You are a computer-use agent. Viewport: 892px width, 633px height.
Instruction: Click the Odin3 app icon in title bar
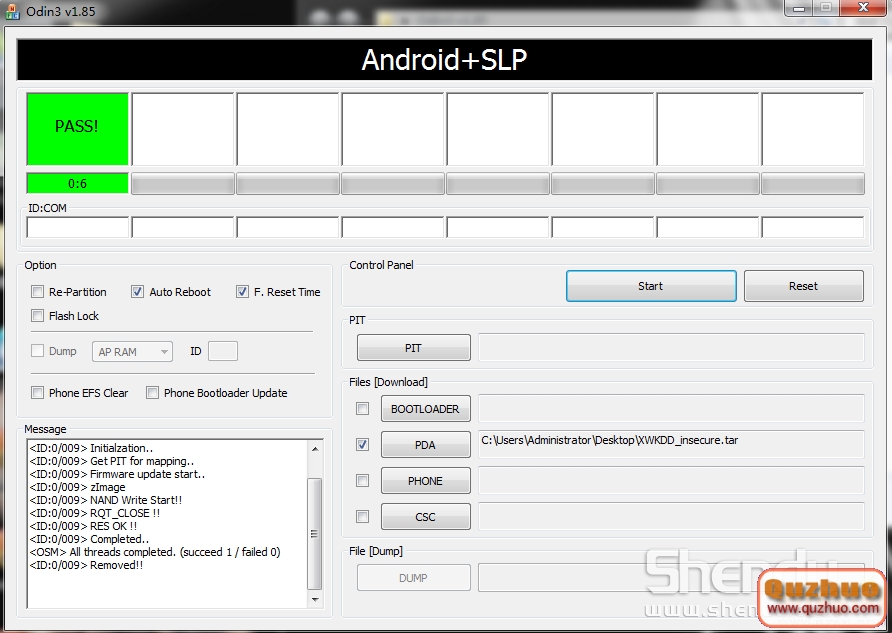(12, 11)
